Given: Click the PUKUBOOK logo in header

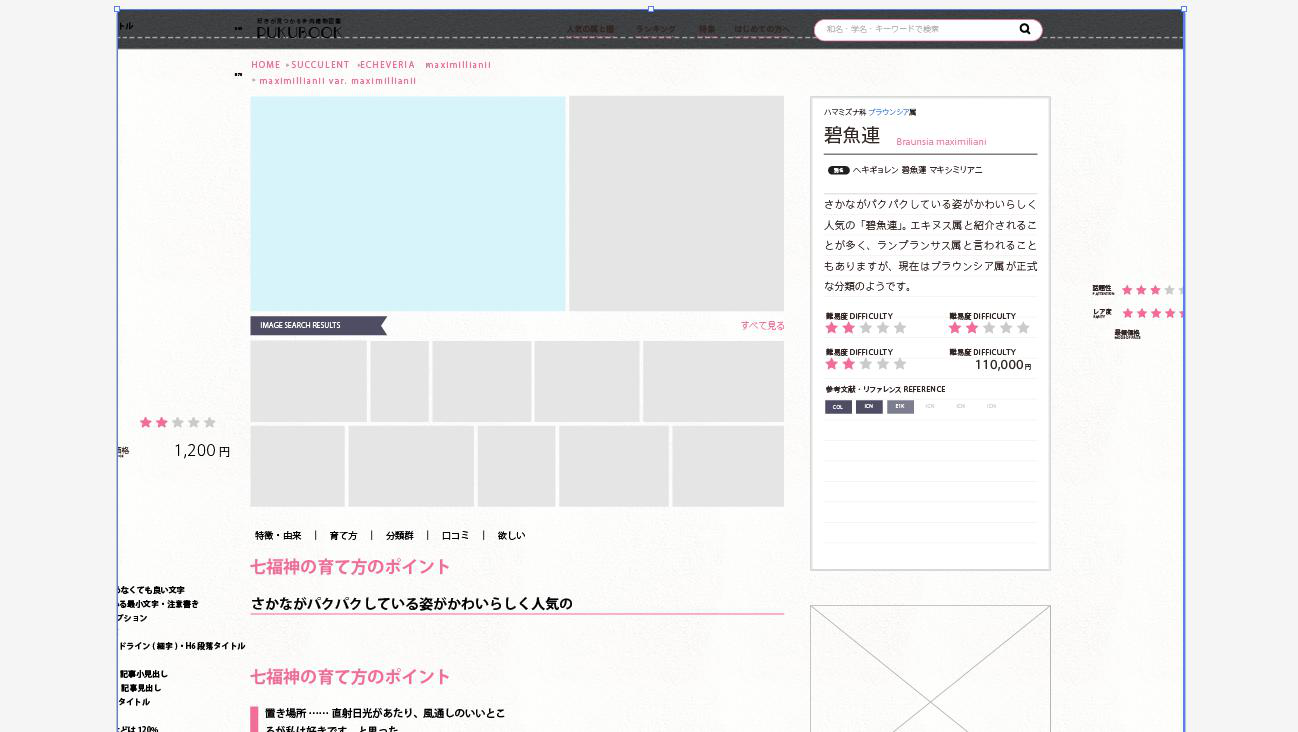Looking at the screenshot, I should point(298,29).
